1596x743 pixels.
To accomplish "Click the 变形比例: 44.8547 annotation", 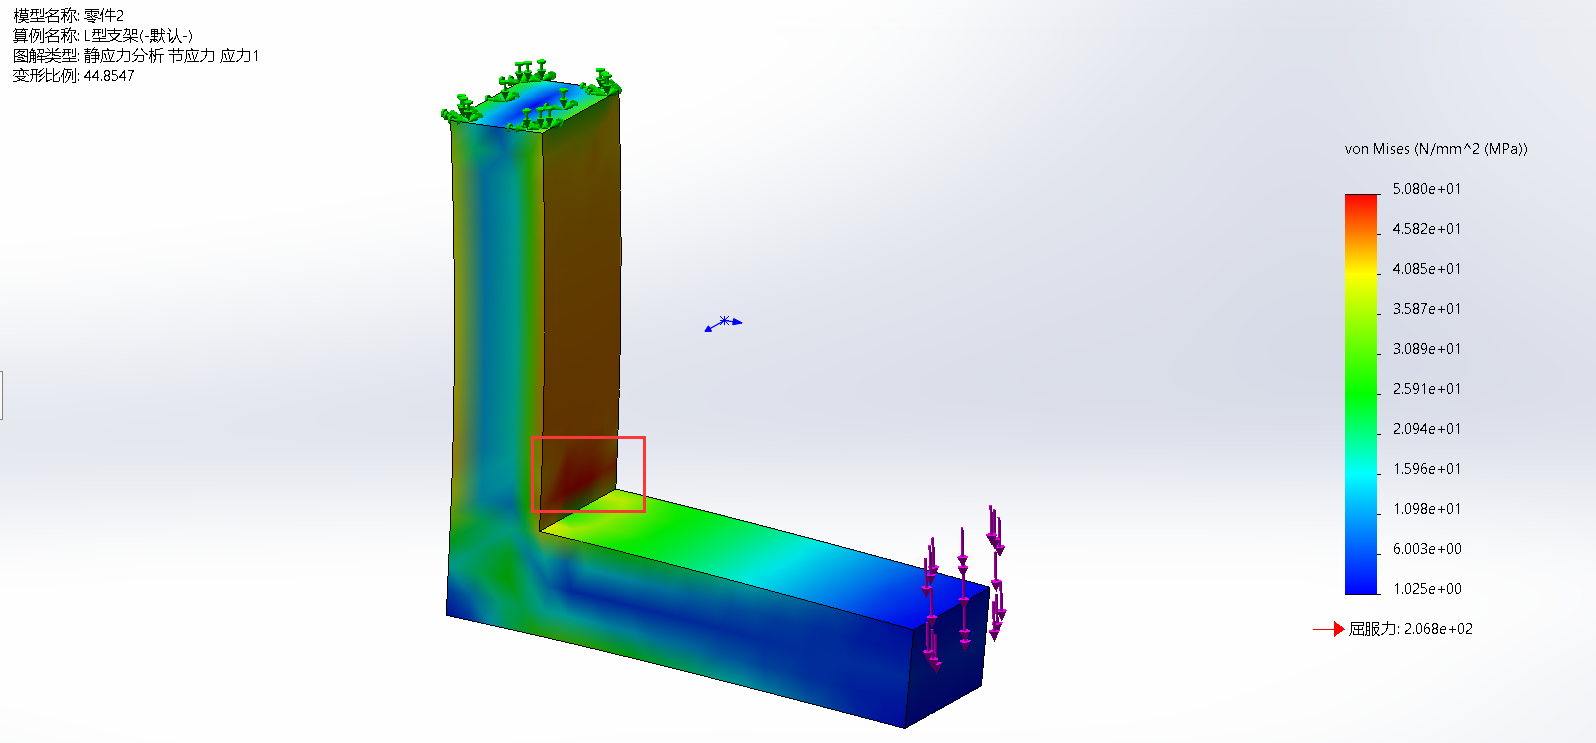I will coord(73,76).
